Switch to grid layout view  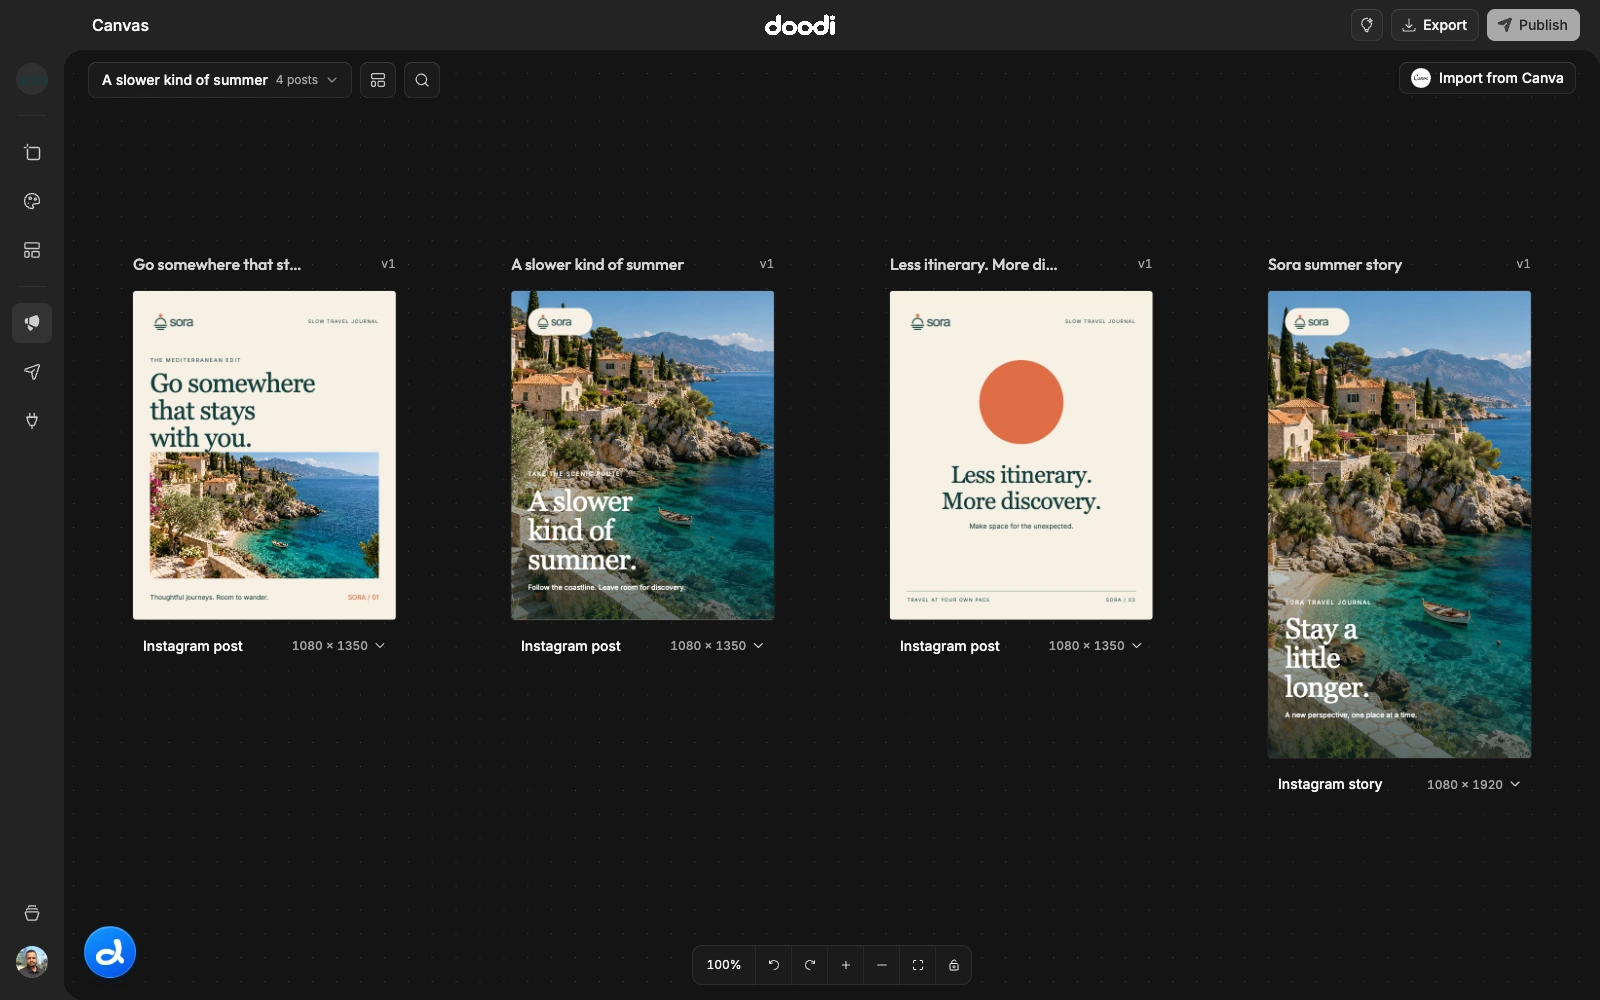tap(378, 80)
